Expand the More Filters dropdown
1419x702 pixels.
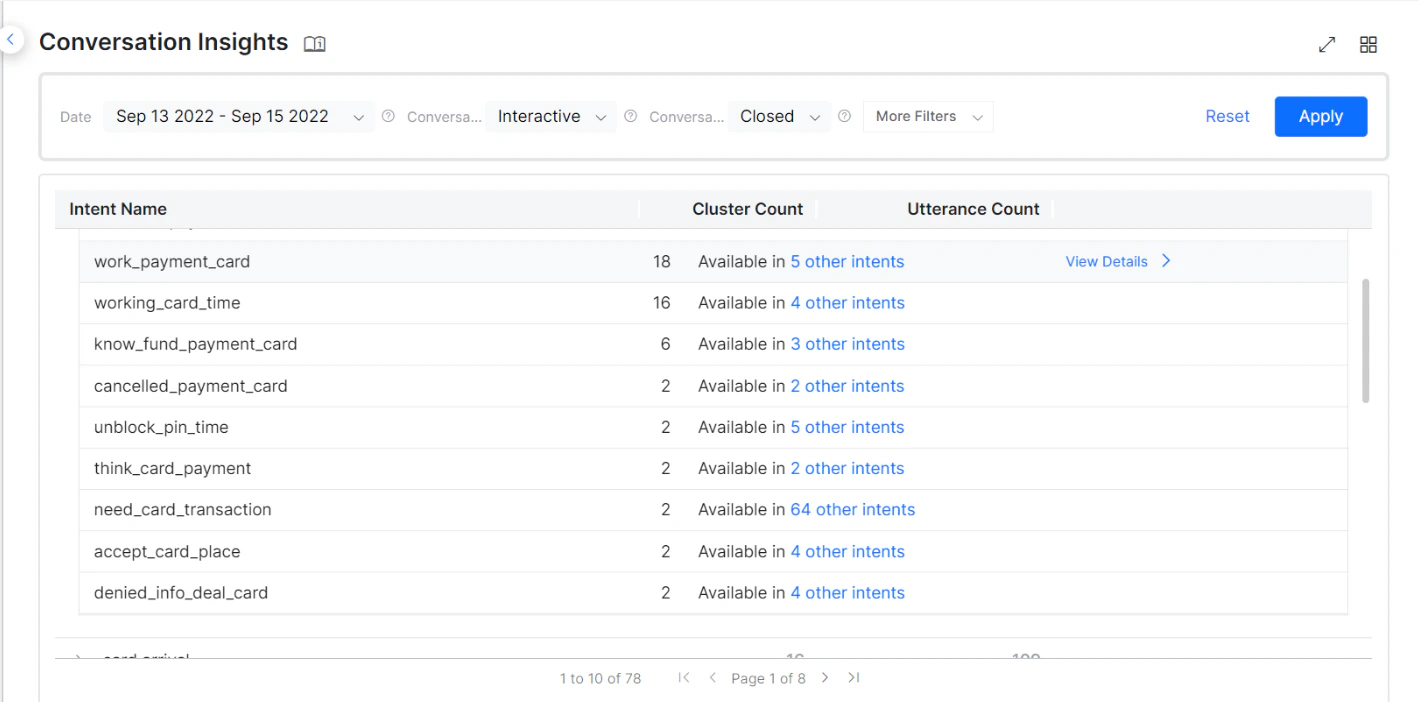pyautogui.click(x=928, y=116)
